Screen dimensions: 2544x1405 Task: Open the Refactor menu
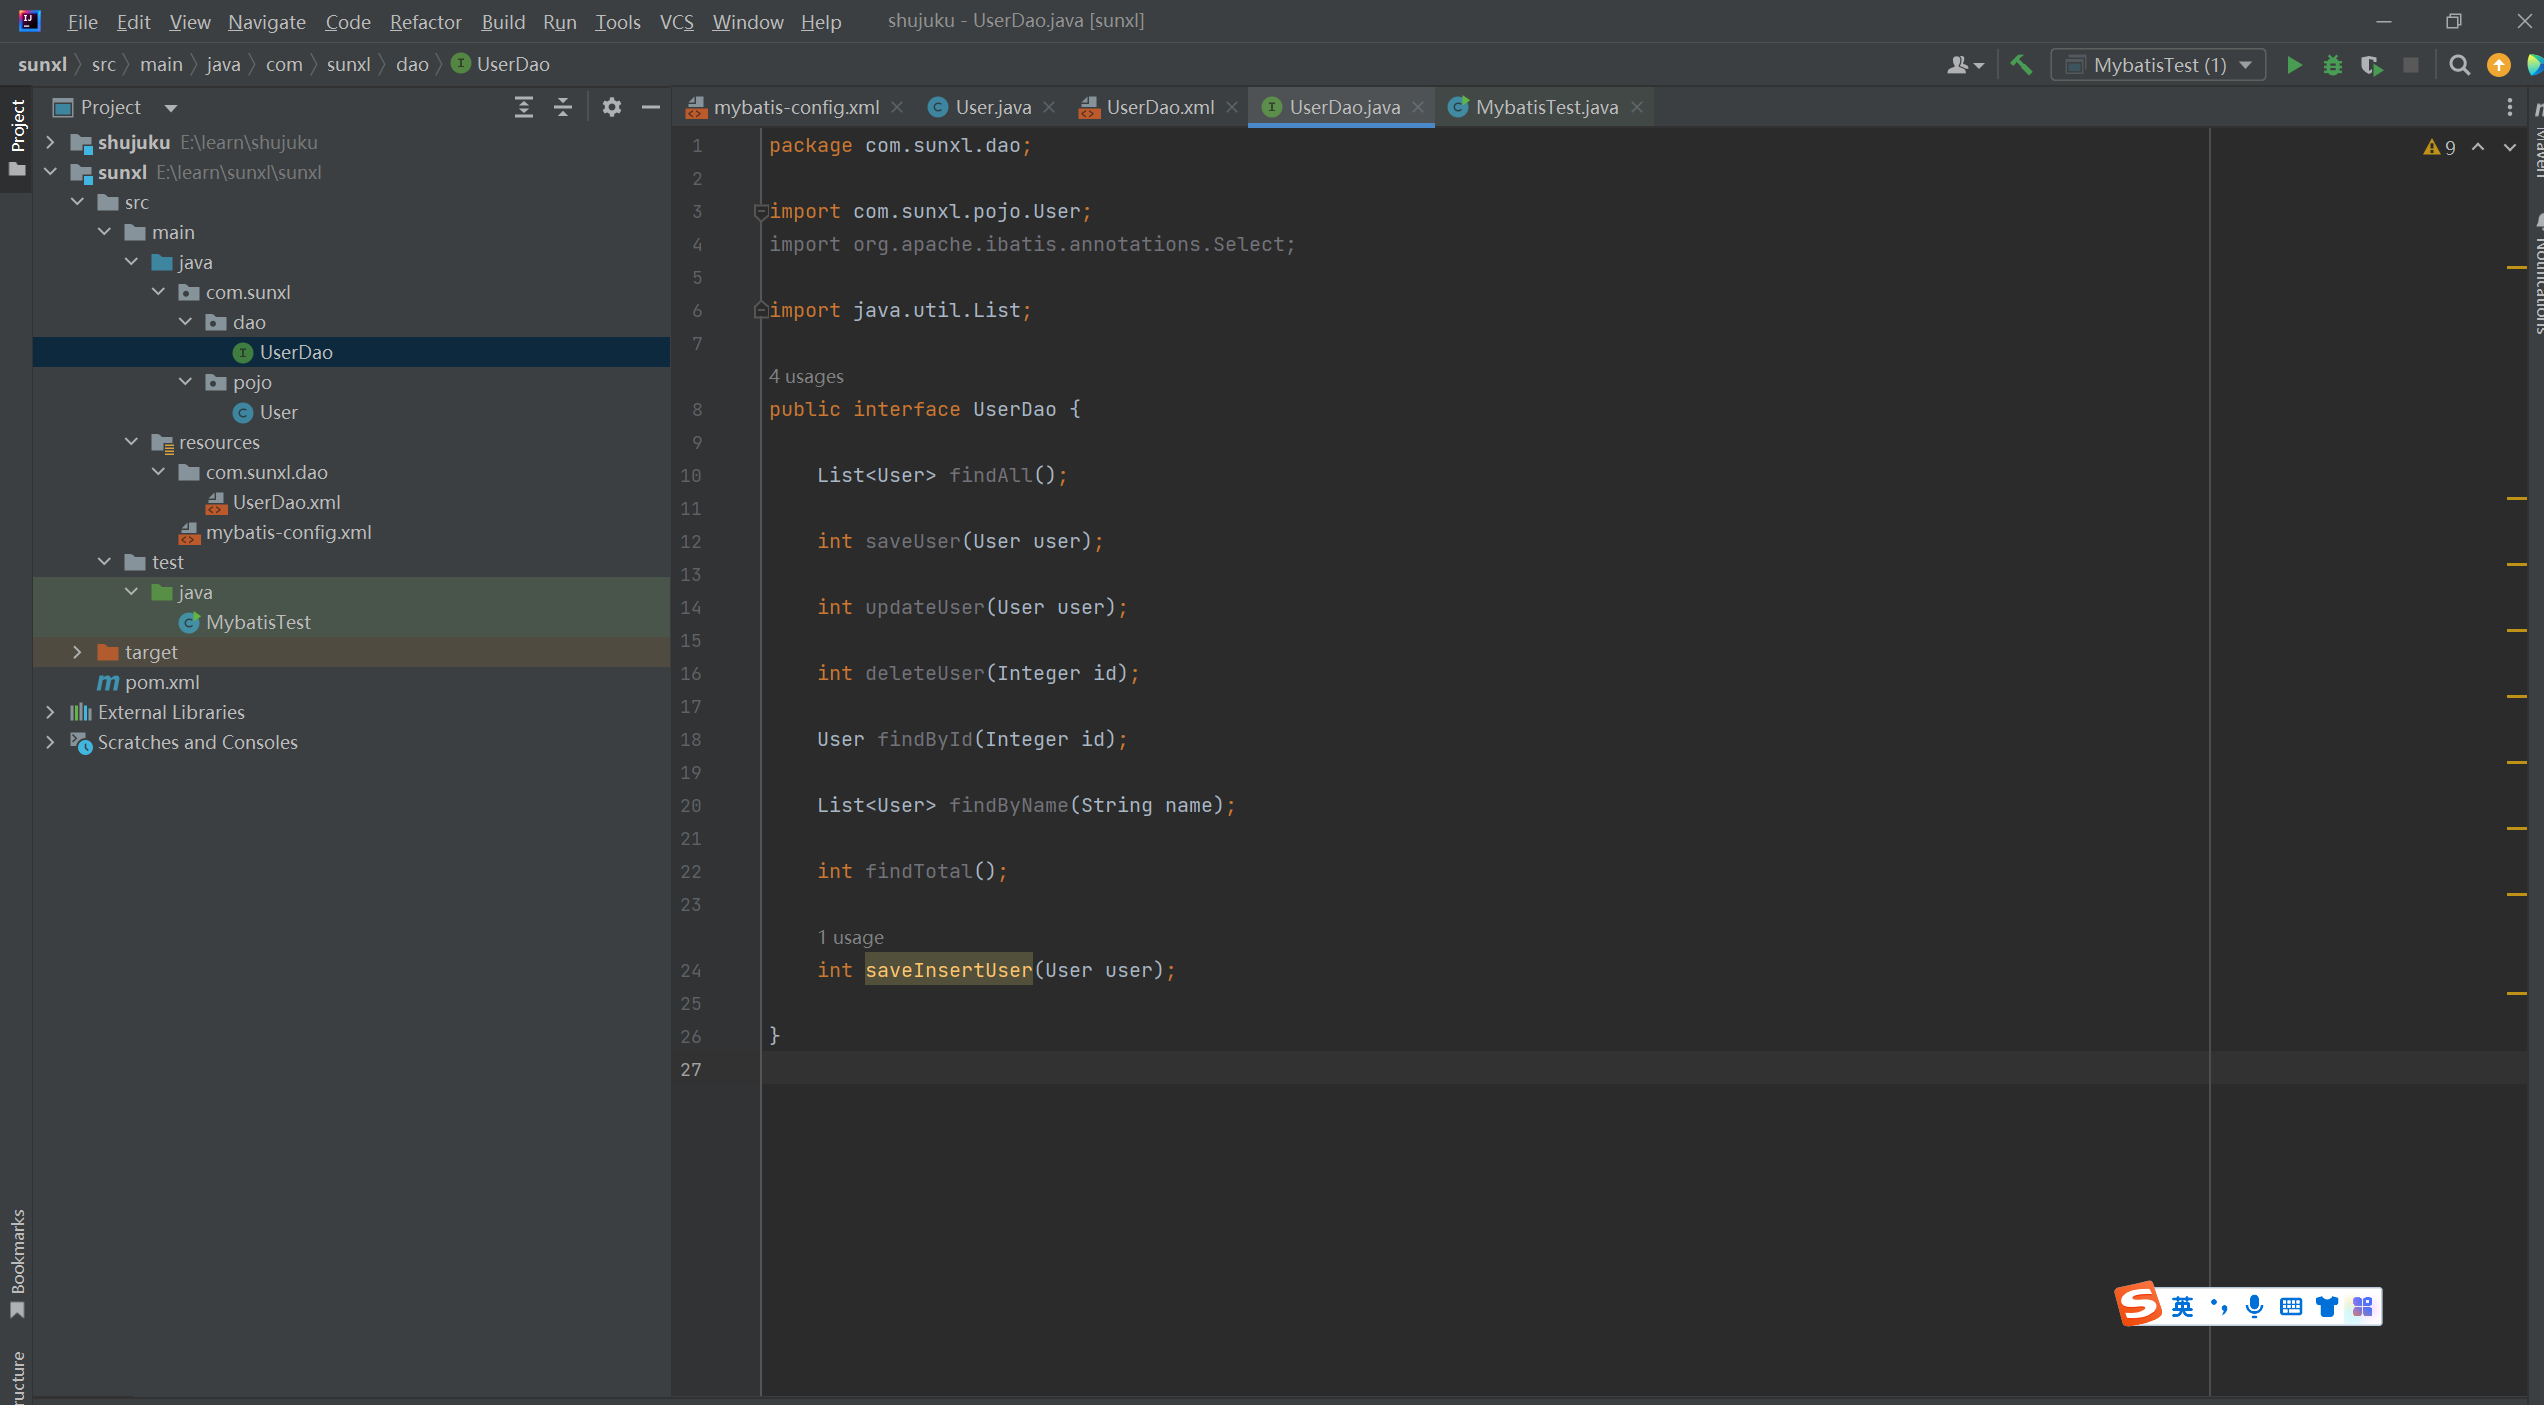(425, 22)
